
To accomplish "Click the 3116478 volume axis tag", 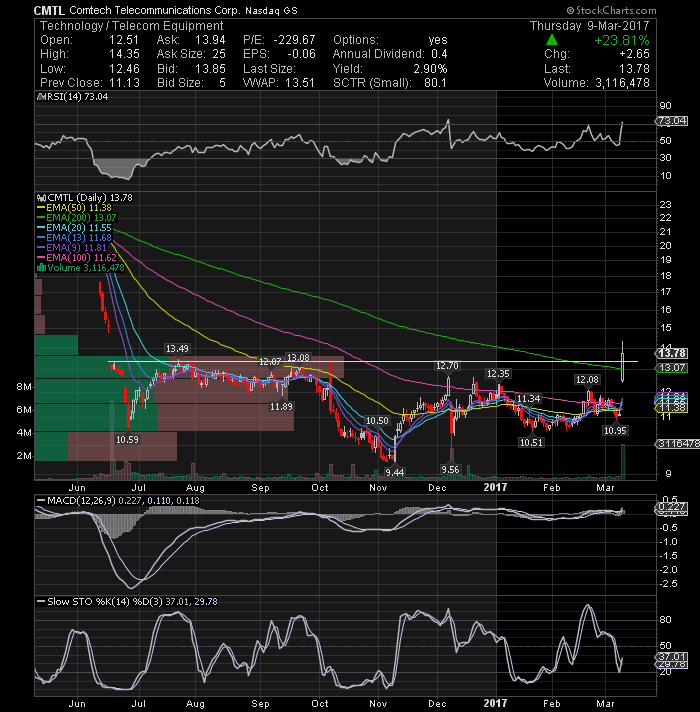I will click(677, 444).
